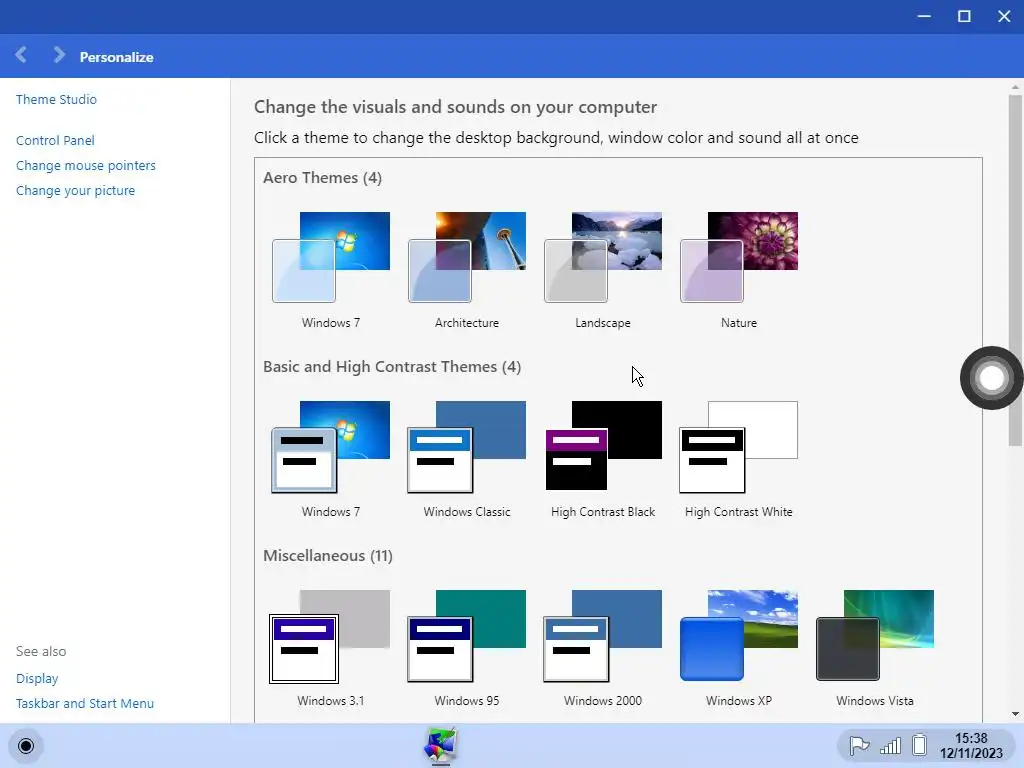Select the Windows 7 Aero theme
This screenshot has height=768, width=1024.
[x=330, y=269]
